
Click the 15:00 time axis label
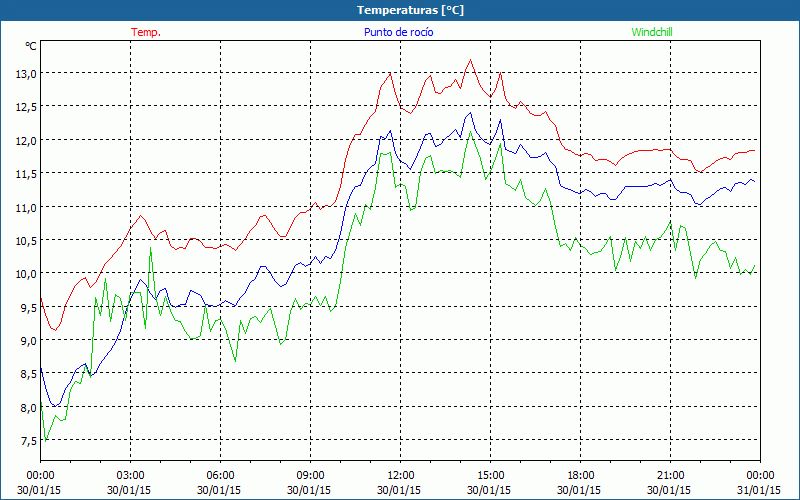(x=490, y=476)
